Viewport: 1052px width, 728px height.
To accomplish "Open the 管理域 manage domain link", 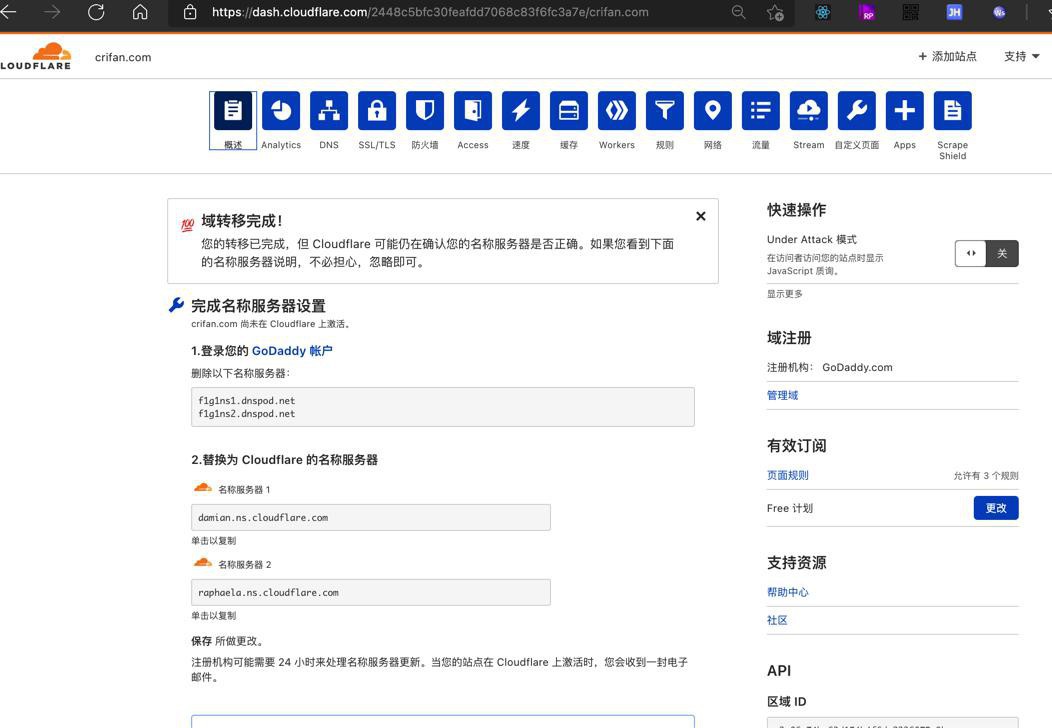I will (x=782, y=395).
